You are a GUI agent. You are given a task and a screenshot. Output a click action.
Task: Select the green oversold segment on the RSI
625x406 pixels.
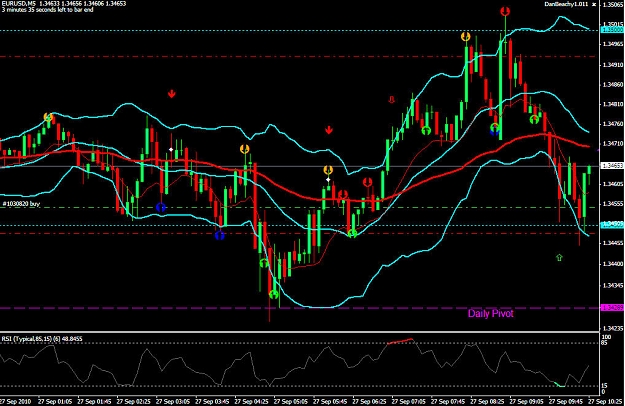point(559,384)
